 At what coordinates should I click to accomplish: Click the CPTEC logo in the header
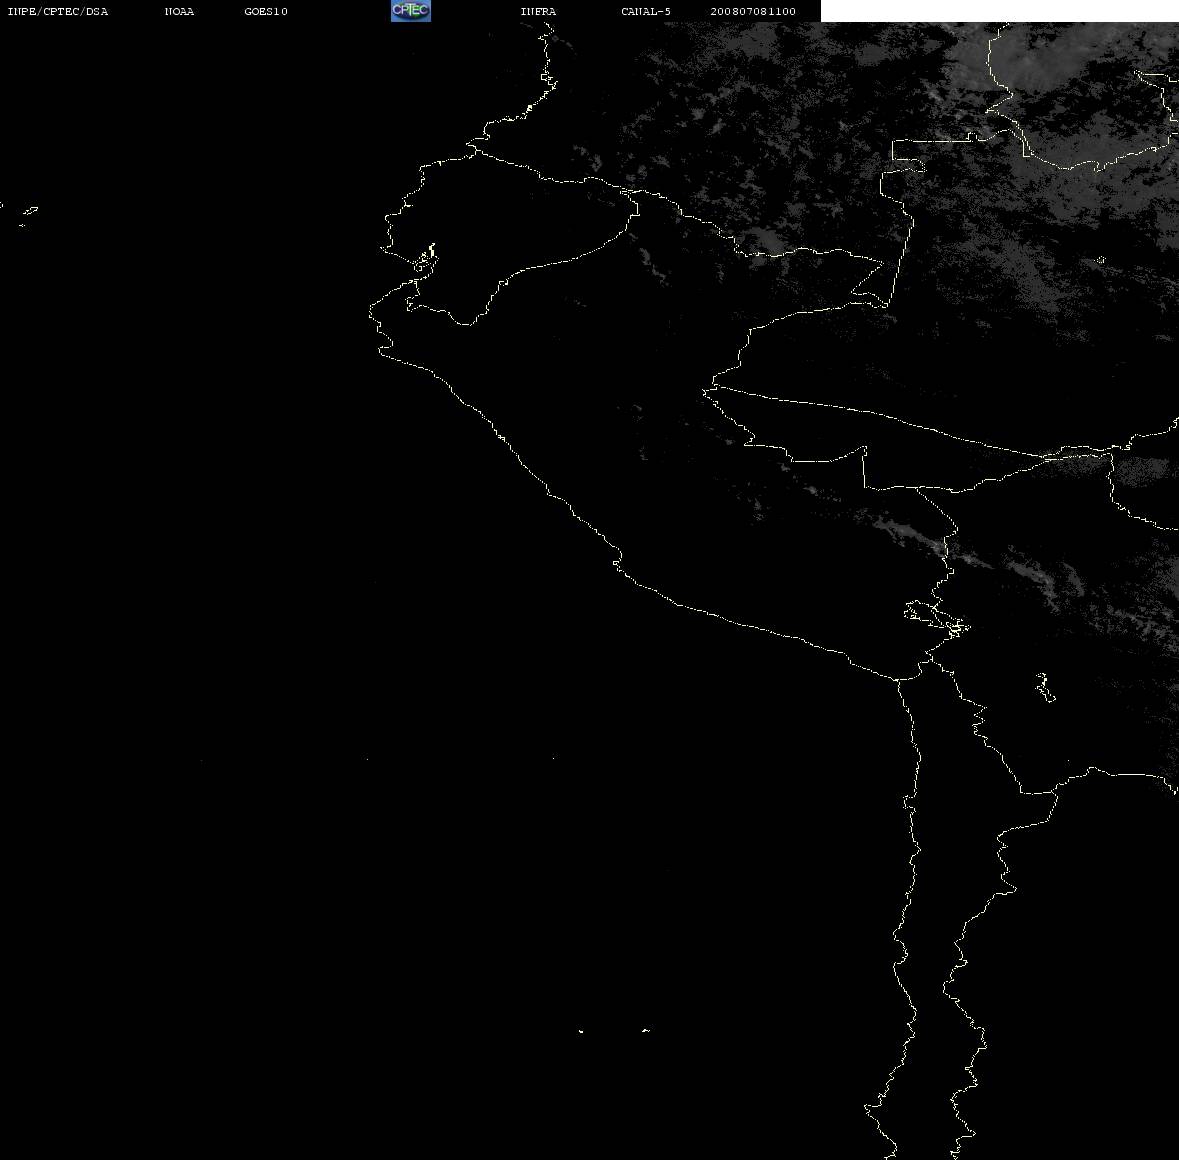411,11
